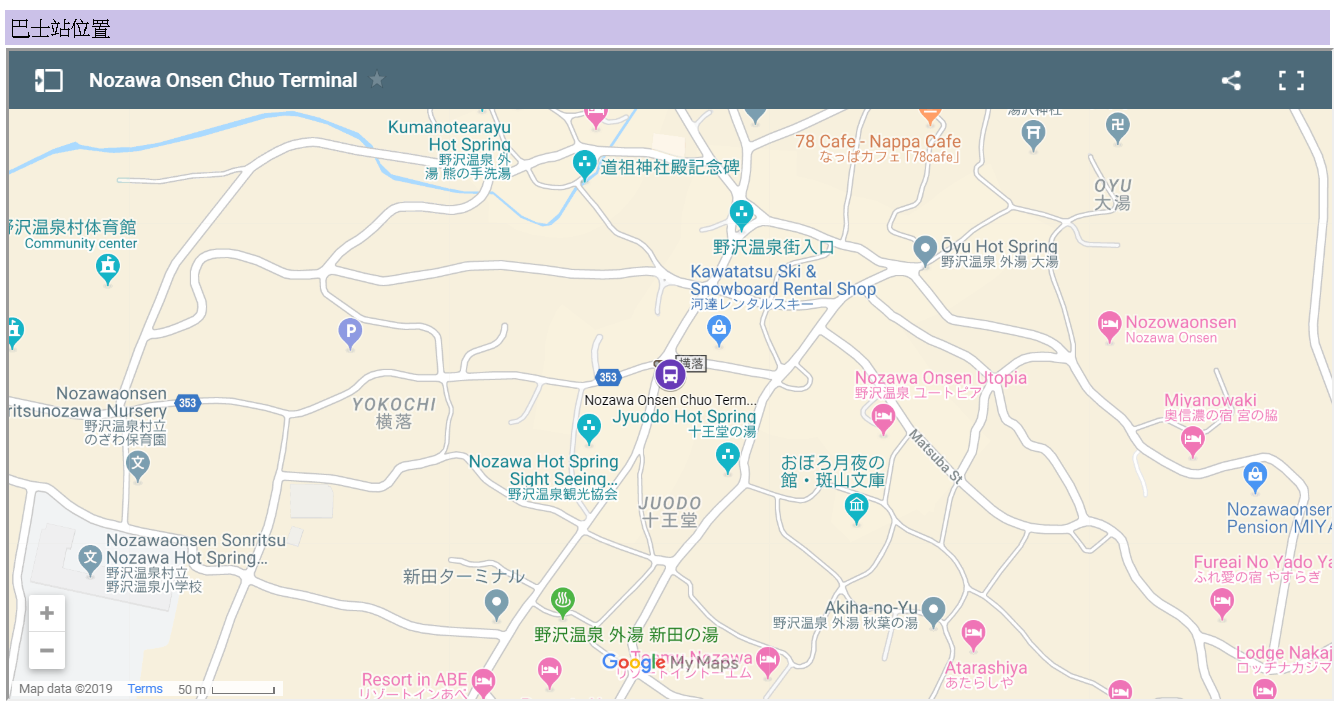Click the Nozawa Nursery school marker
Image resolution: width=1341 pixels, height=710 pixels.
click(x=138, y=465)
